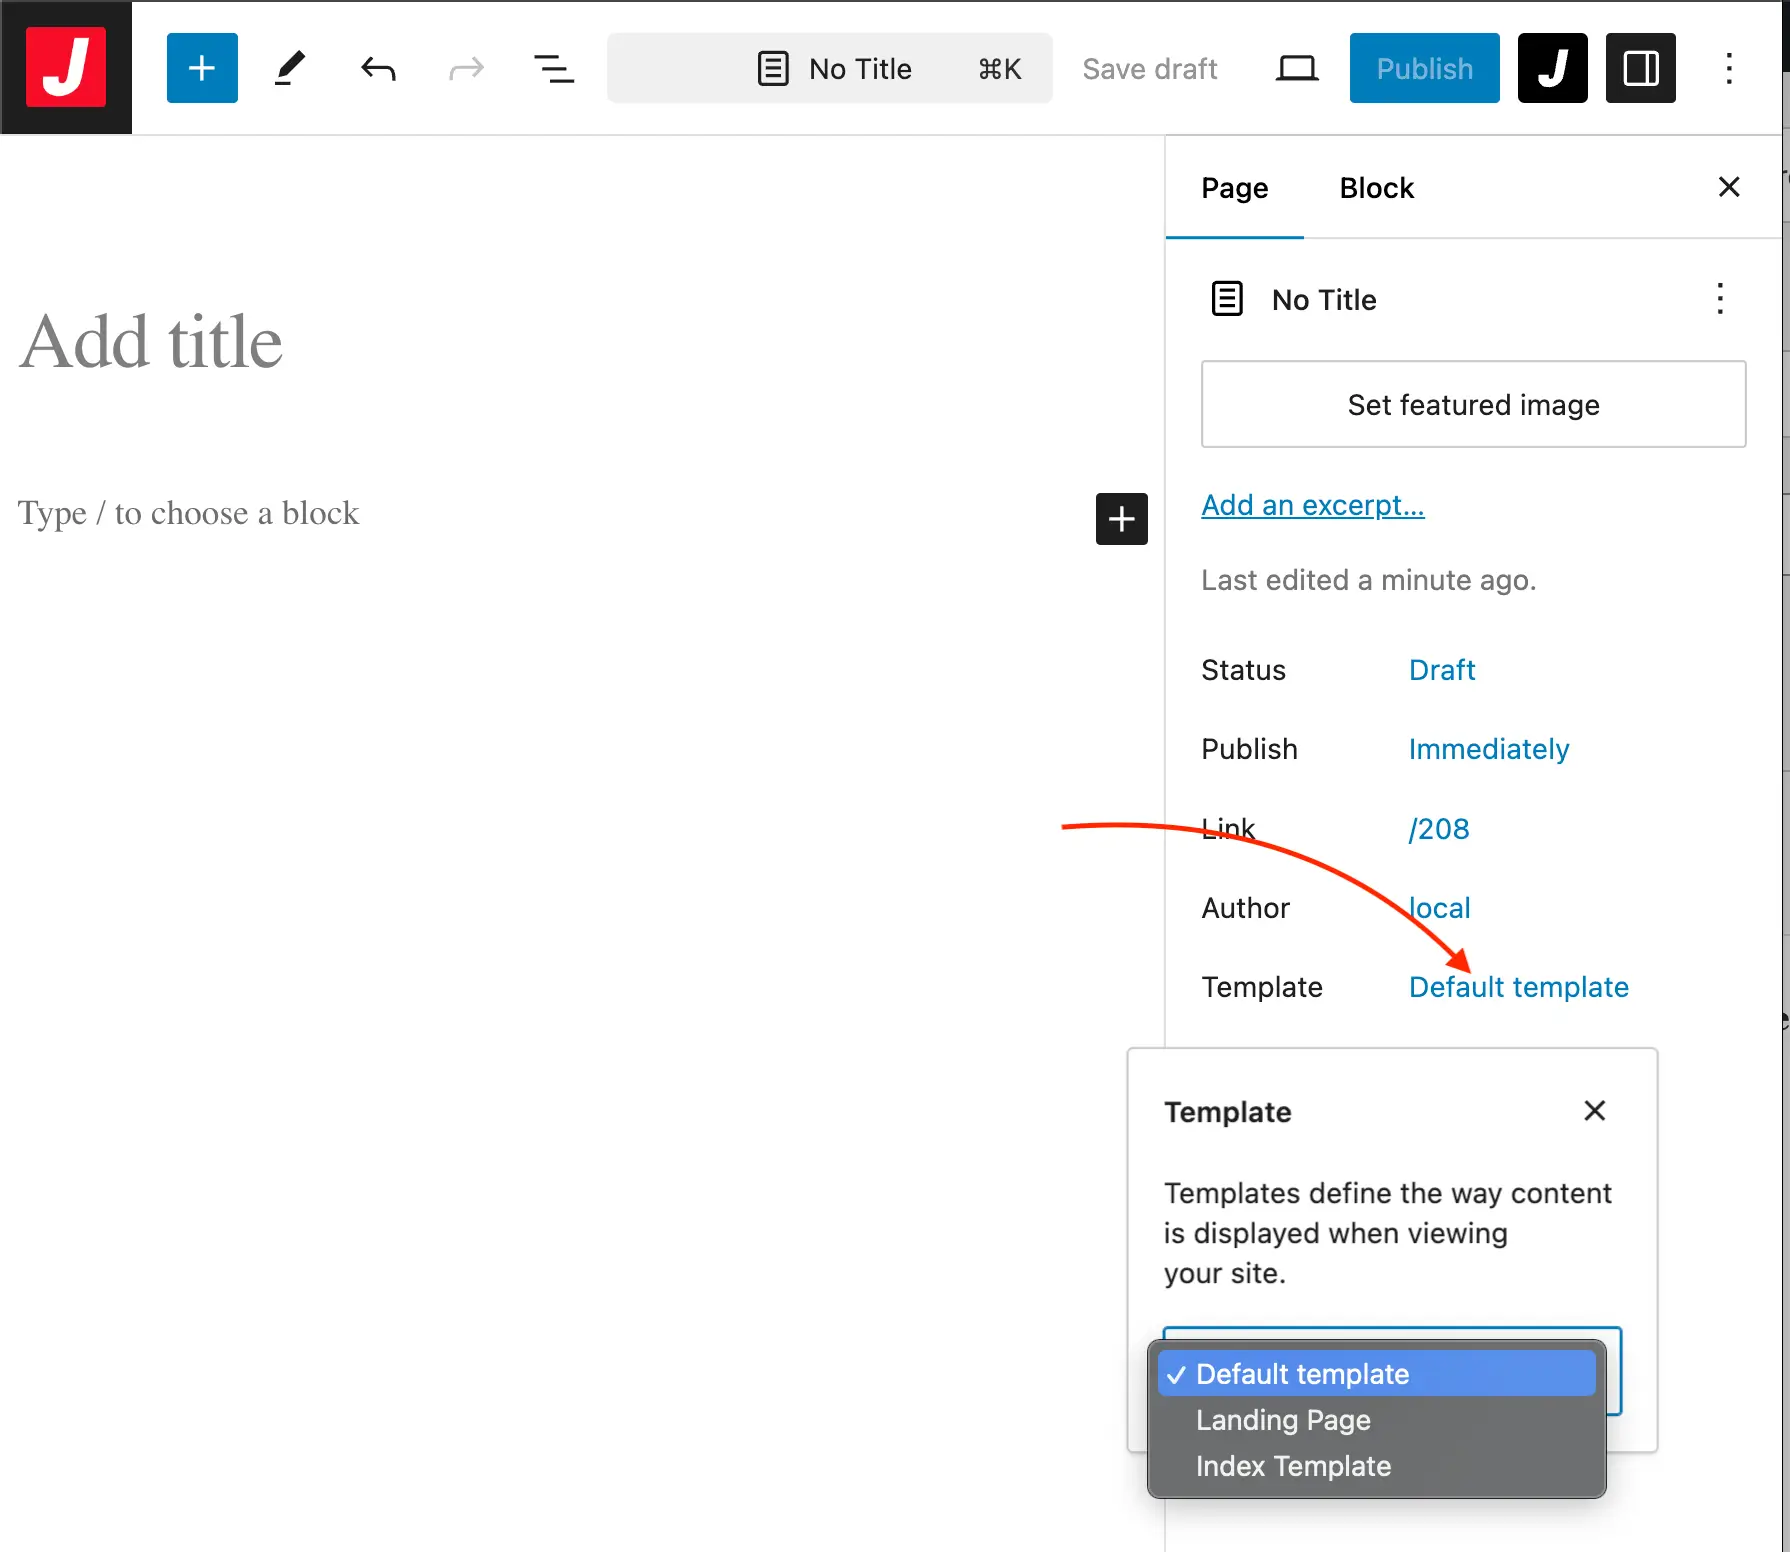1790x1552 pixels.
Task: Click the red J site logo
Action: pos(66,67)
